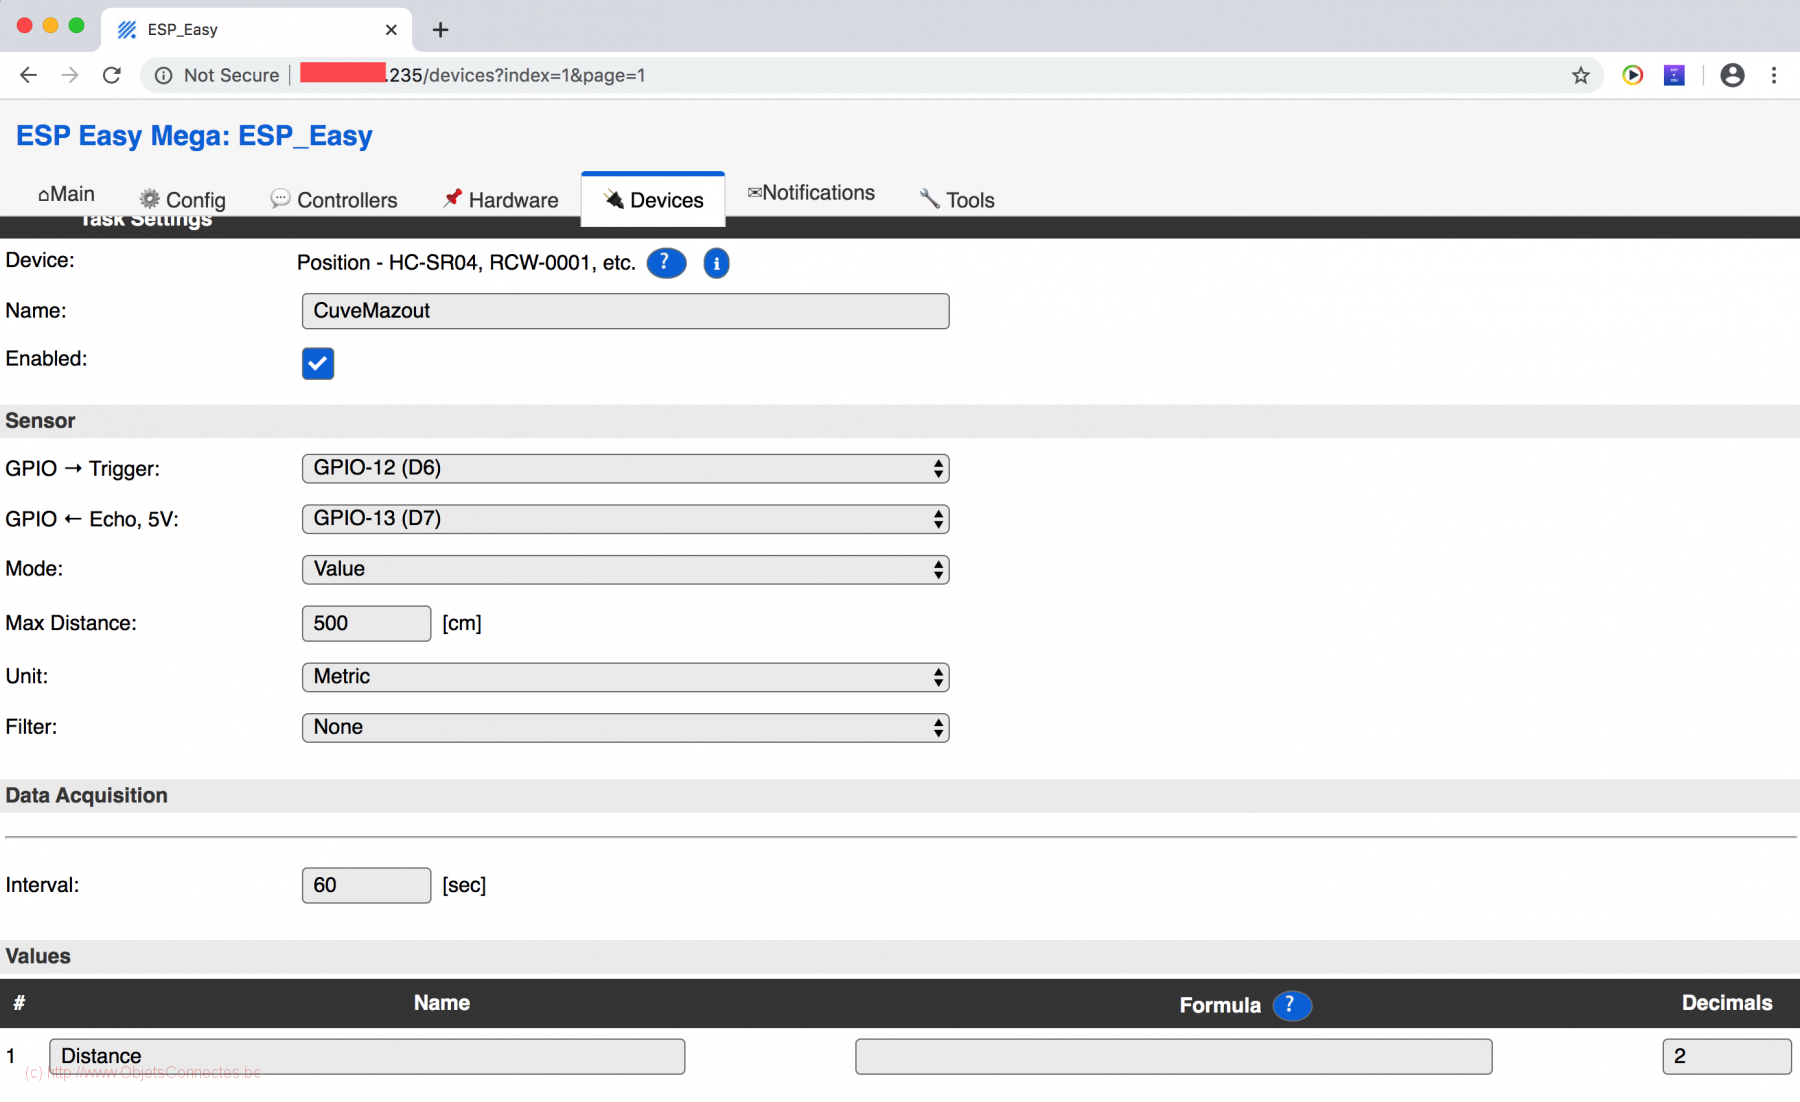Image resolution: width=1800 pixels, height=1102 pixels.
Task: Click the Formula help question mark icon
Action: (1291, 1005)
